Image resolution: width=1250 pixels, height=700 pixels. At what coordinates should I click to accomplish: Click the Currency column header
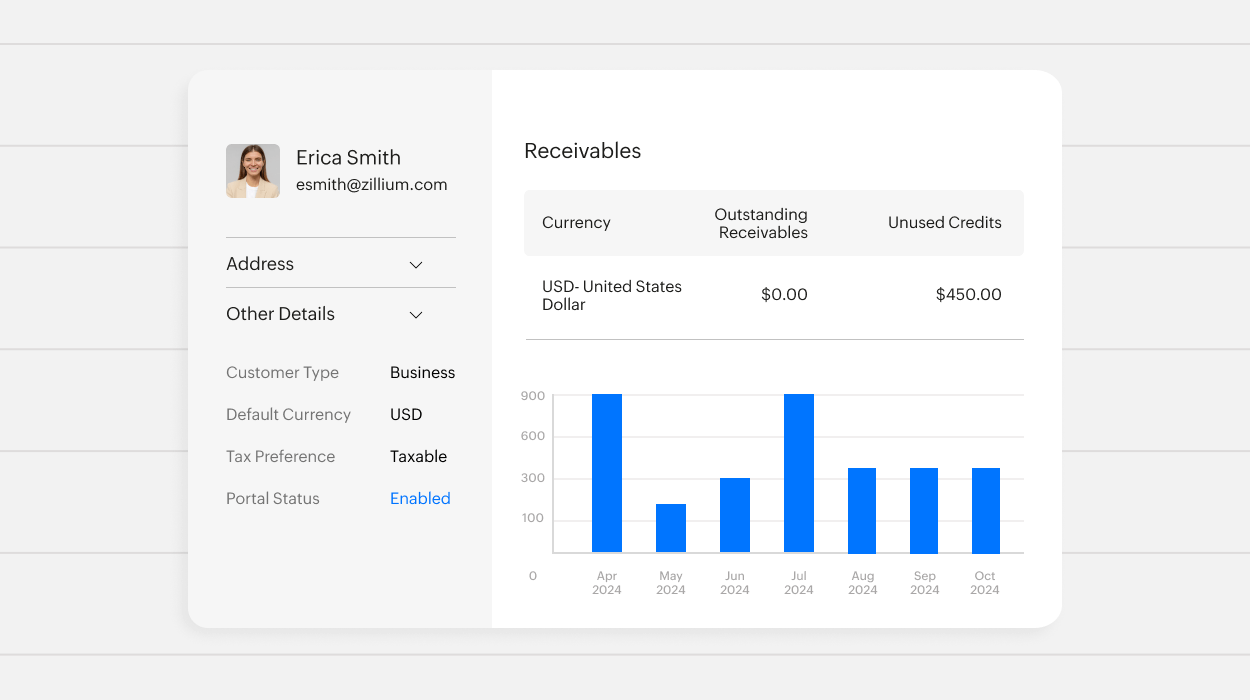(x=576, y=223)
